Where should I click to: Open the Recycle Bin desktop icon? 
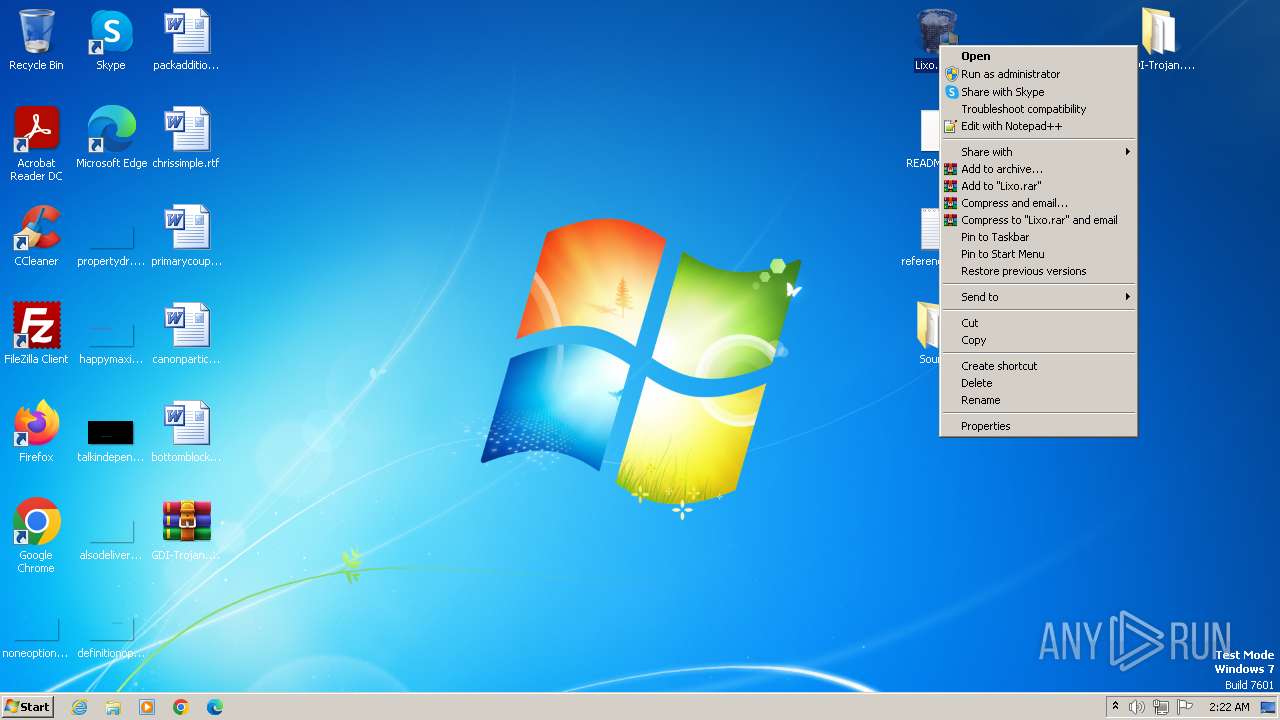click(x=36, y=41)
